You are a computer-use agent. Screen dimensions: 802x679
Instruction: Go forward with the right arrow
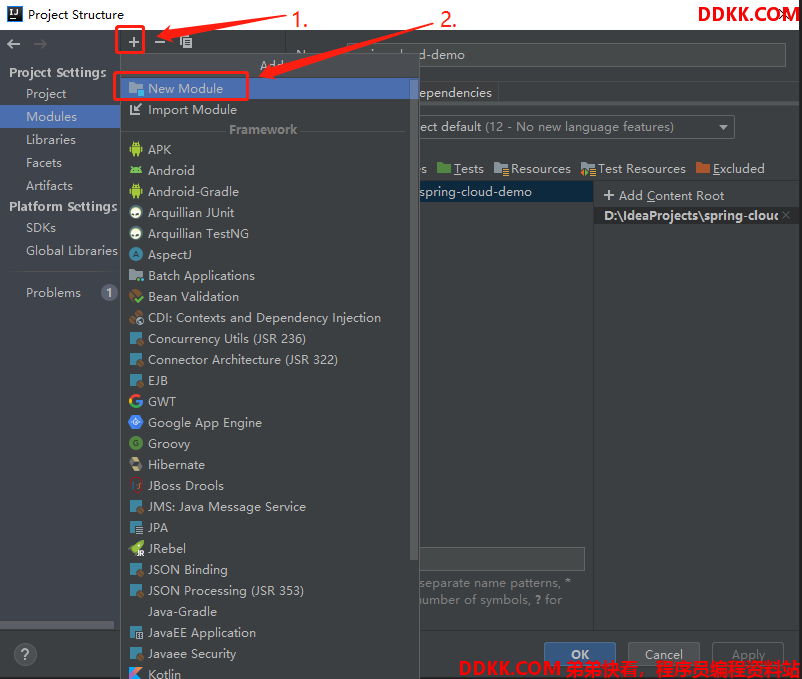40,44
